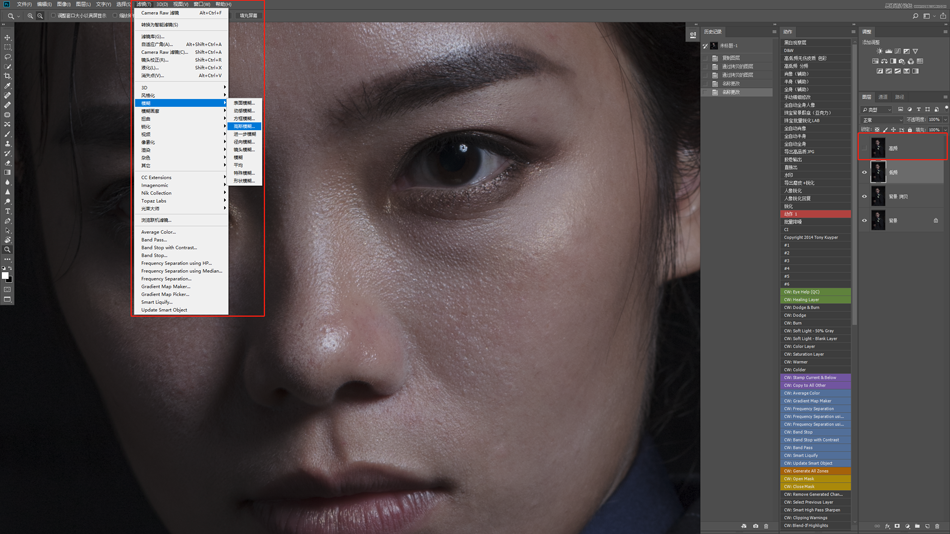Add Brightness/Contrast adjustment sun icon
This screenshot has width=950, height=534.
coord(880,52)
